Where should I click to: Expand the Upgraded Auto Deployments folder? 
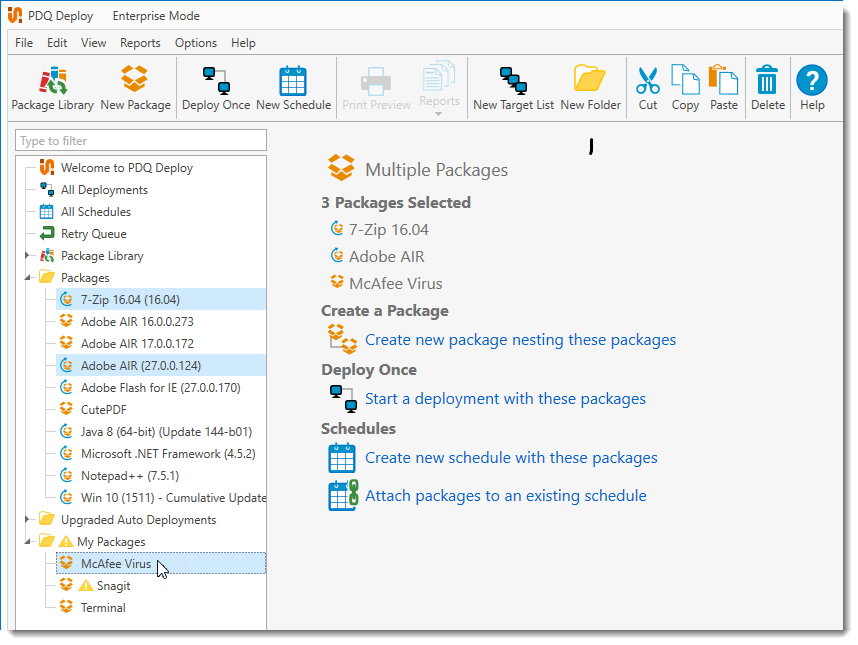pyautogui.click(x=28, y=520)
